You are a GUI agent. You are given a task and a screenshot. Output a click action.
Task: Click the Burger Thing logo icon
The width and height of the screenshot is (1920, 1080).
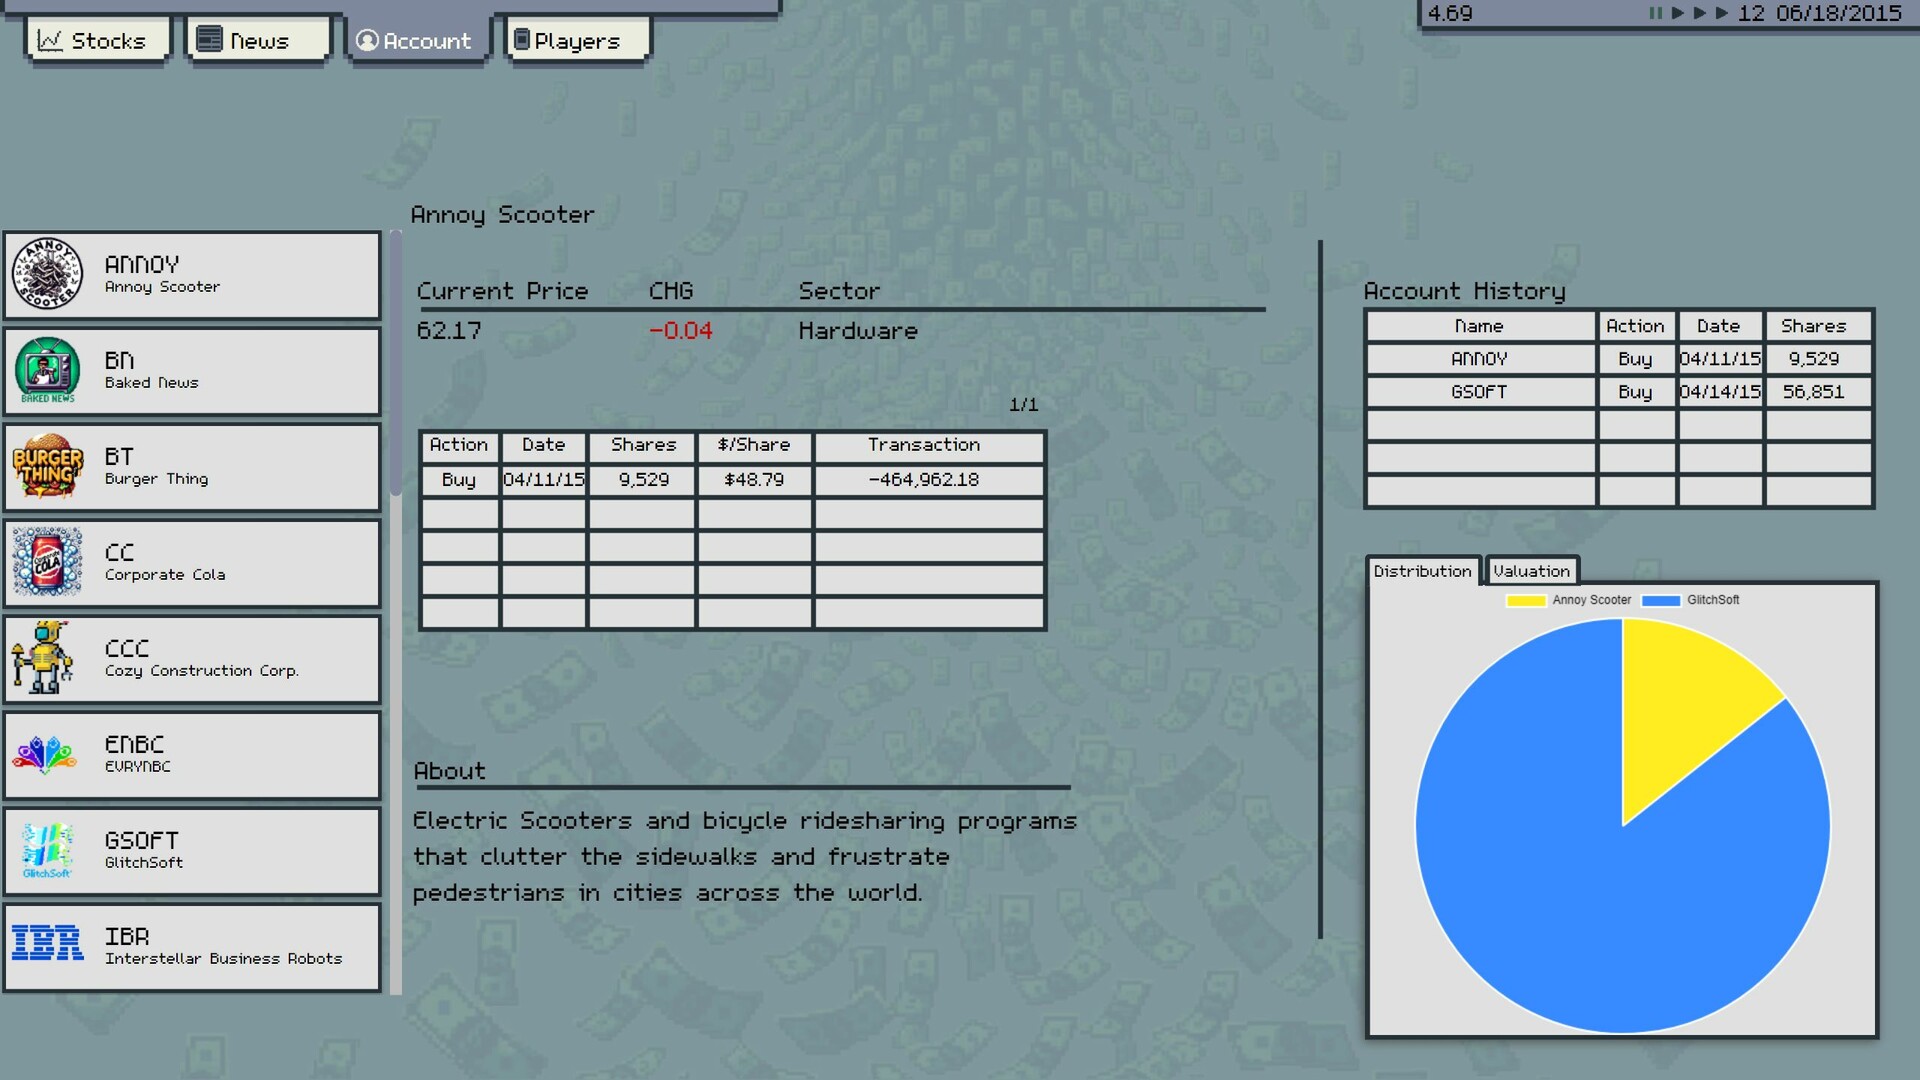pos(47,466)
